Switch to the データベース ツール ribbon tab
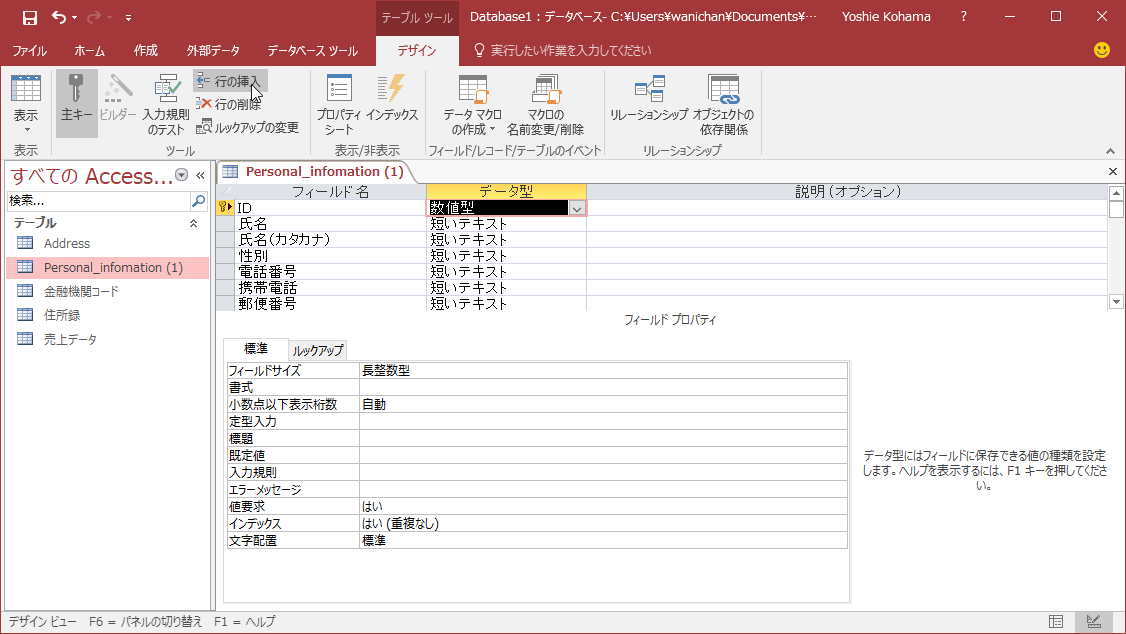This screenshot has width=1126, height=634. [x=312, y=50]
